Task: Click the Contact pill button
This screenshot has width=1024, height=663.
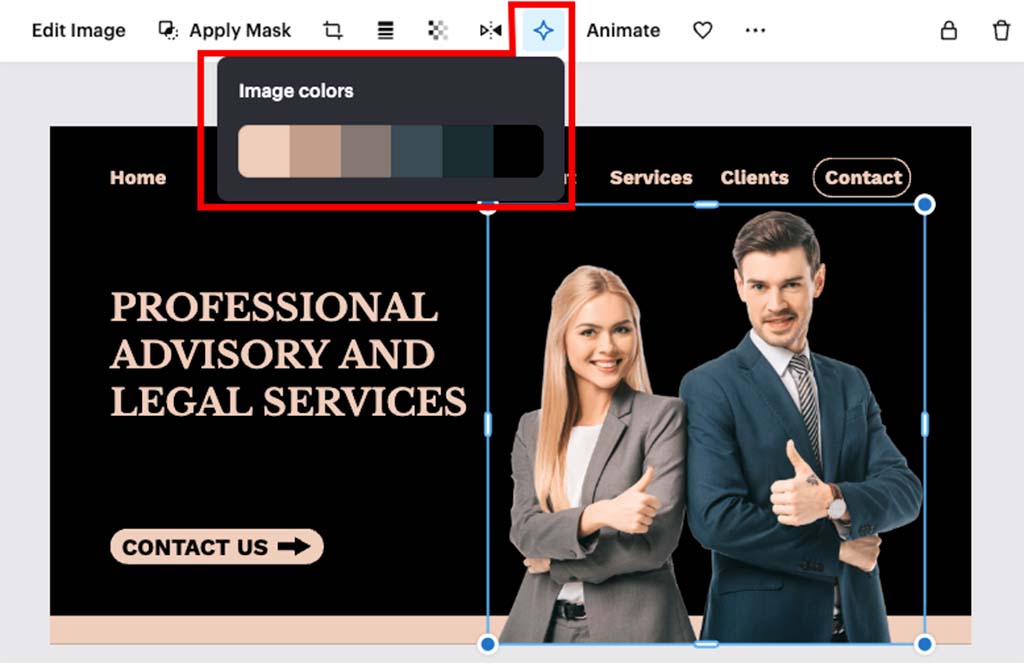Action: pos(861,177)
